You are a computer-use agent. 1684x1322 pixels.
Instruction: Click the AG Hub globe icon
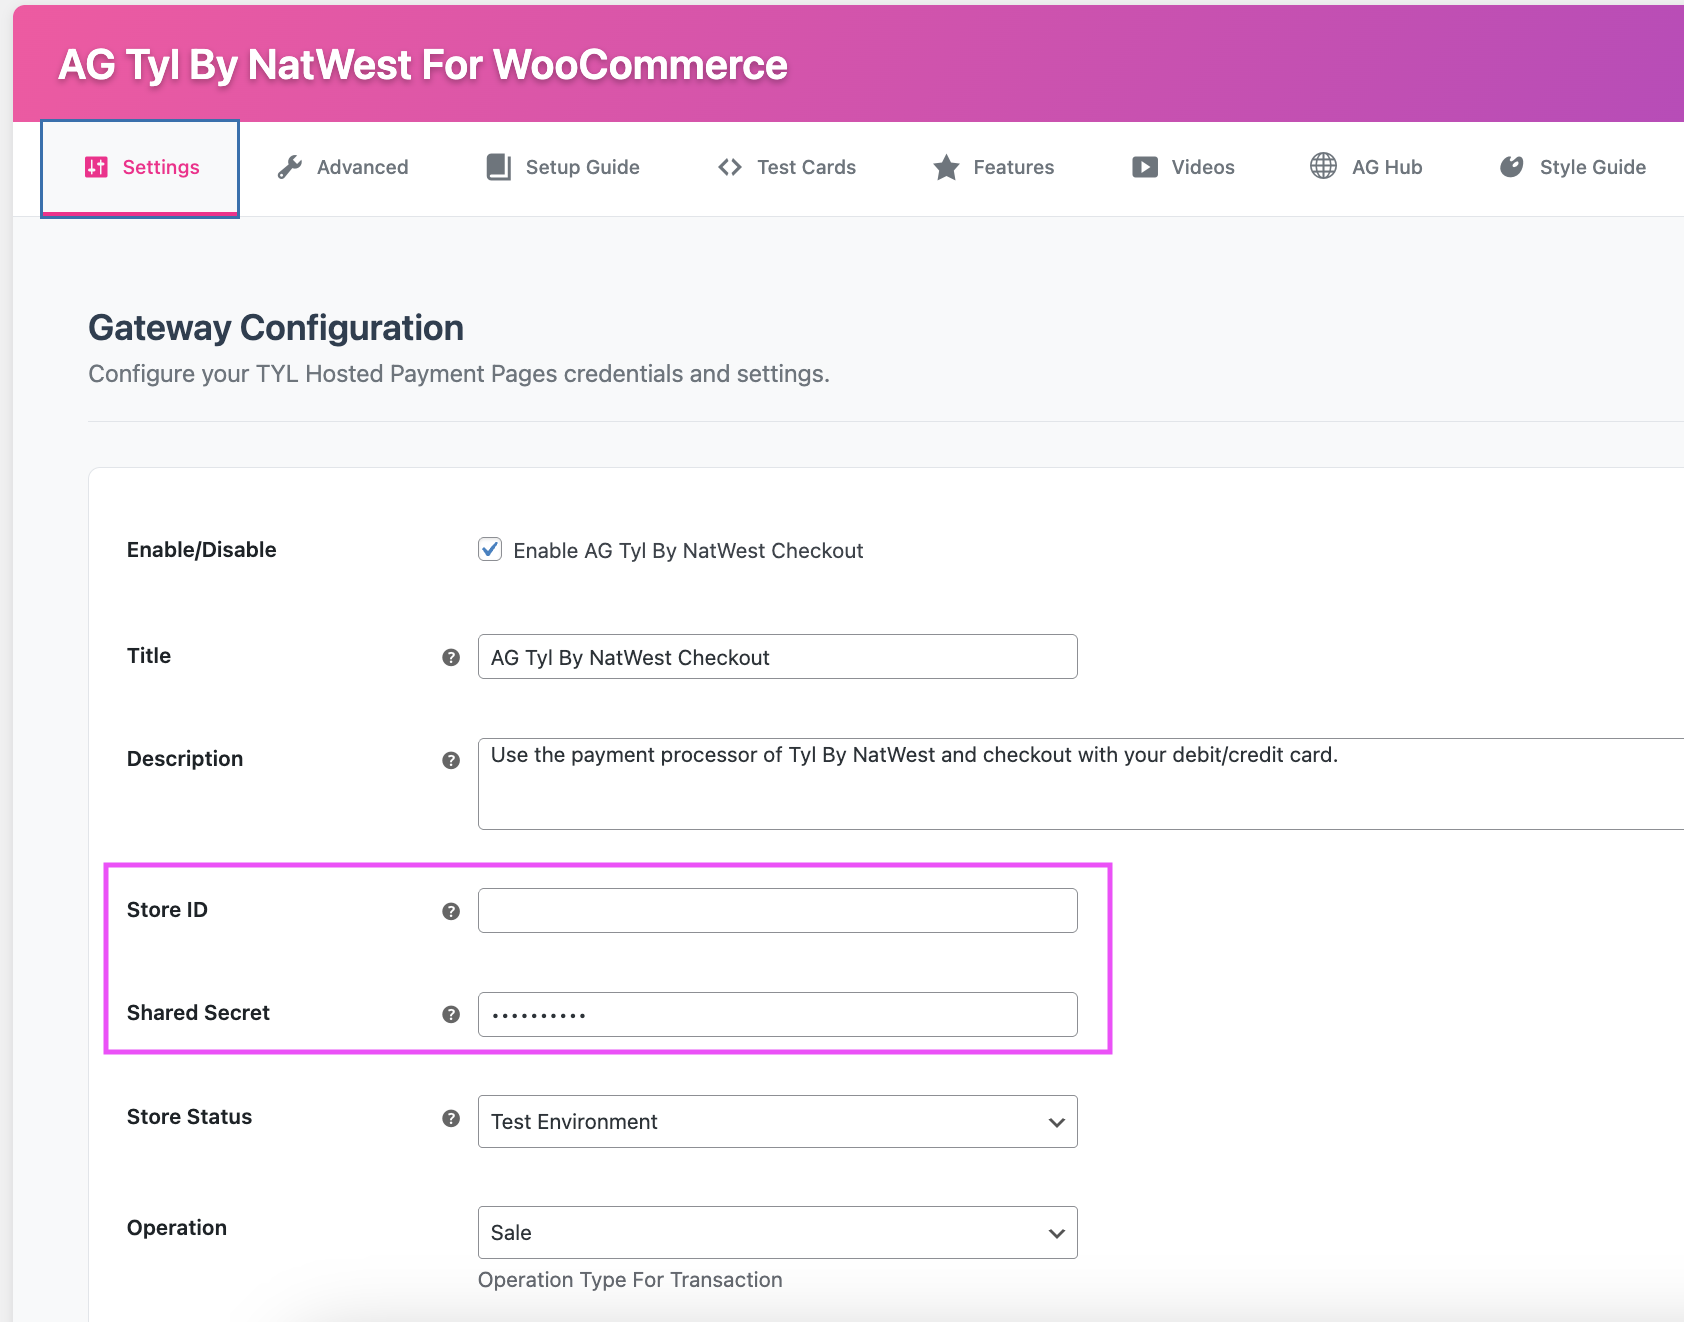click(1323, 166)
